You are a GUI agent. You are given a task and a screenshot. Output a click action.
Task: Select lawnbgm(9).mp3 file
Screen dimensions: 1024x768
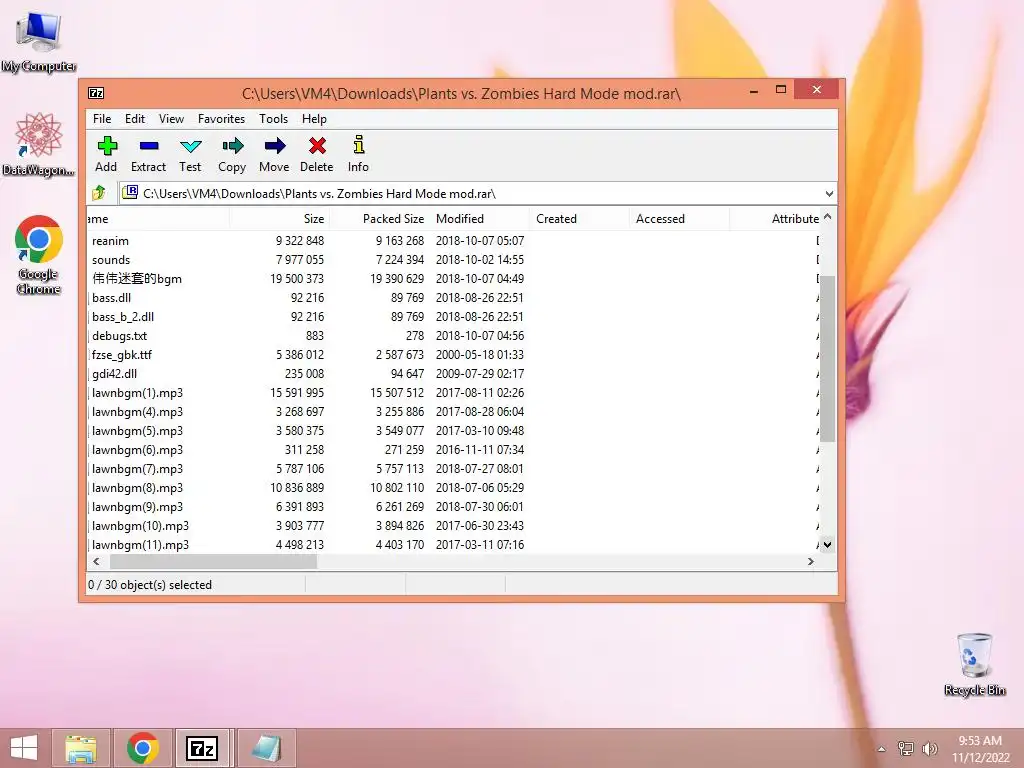pyautogui.click(x=453, y=507)
